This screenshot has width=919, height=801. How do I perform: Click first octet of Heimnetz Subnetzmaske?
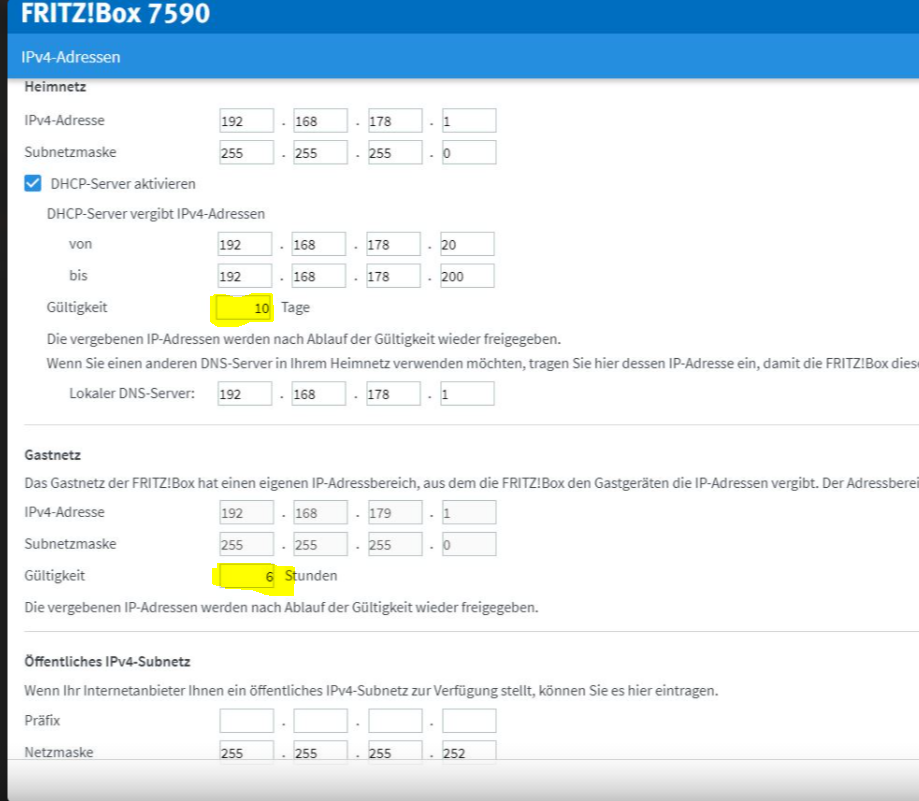point(246,152)
